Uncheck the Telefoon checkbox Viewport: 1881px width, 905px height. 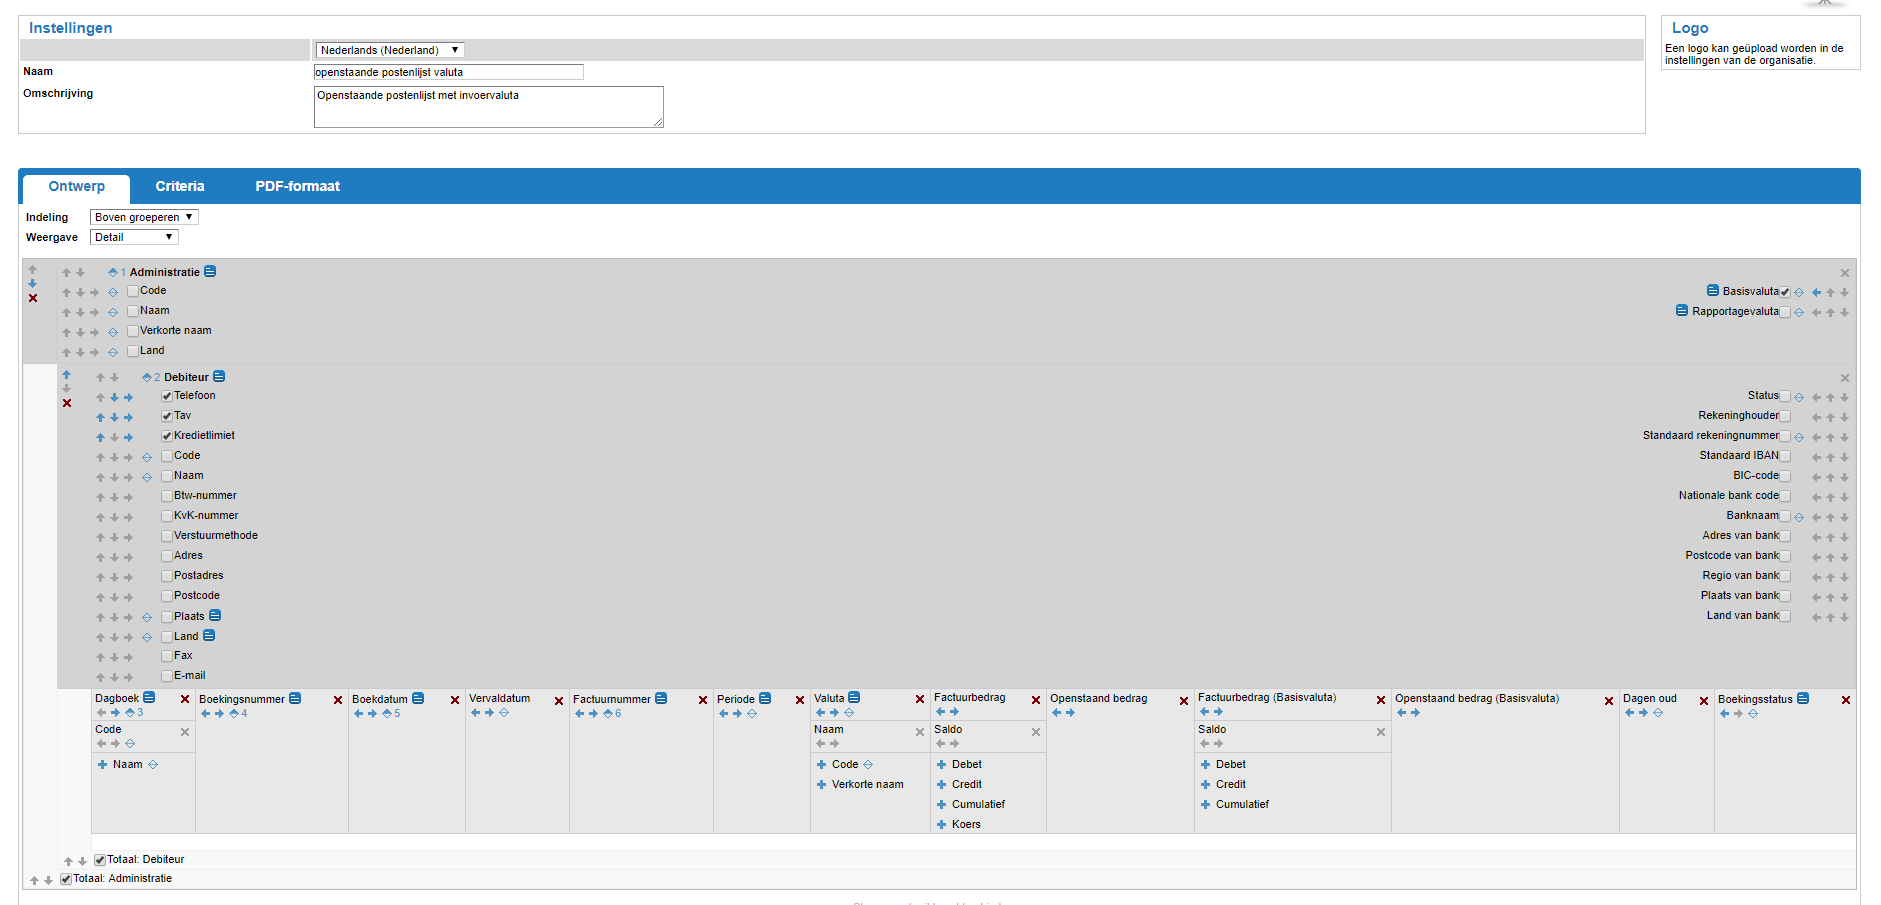[x=167, y=396]
